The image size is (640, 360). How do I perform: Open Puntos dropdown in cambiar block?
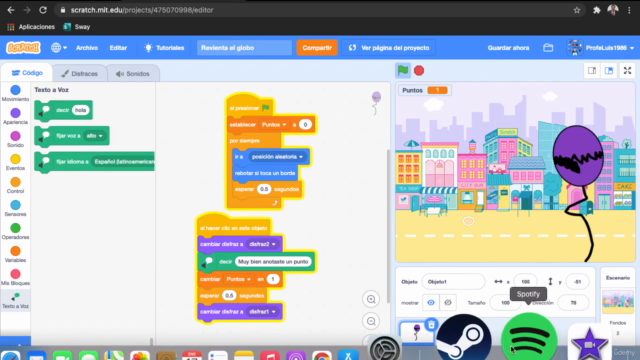coord(238,279)
